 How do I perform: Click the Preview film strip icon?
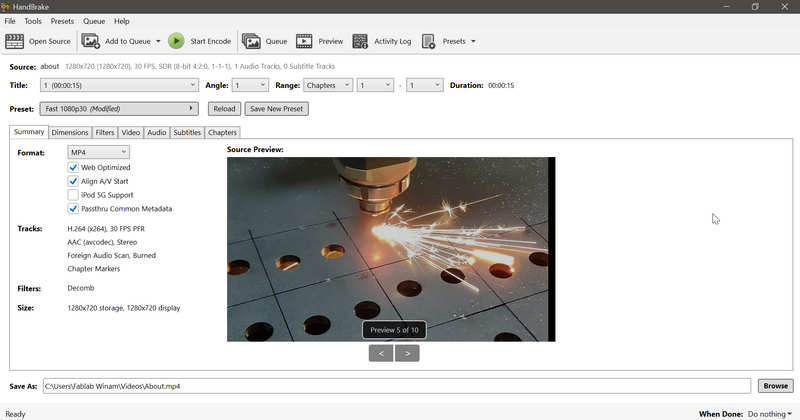pyautogui.click(x=304, y=41)
